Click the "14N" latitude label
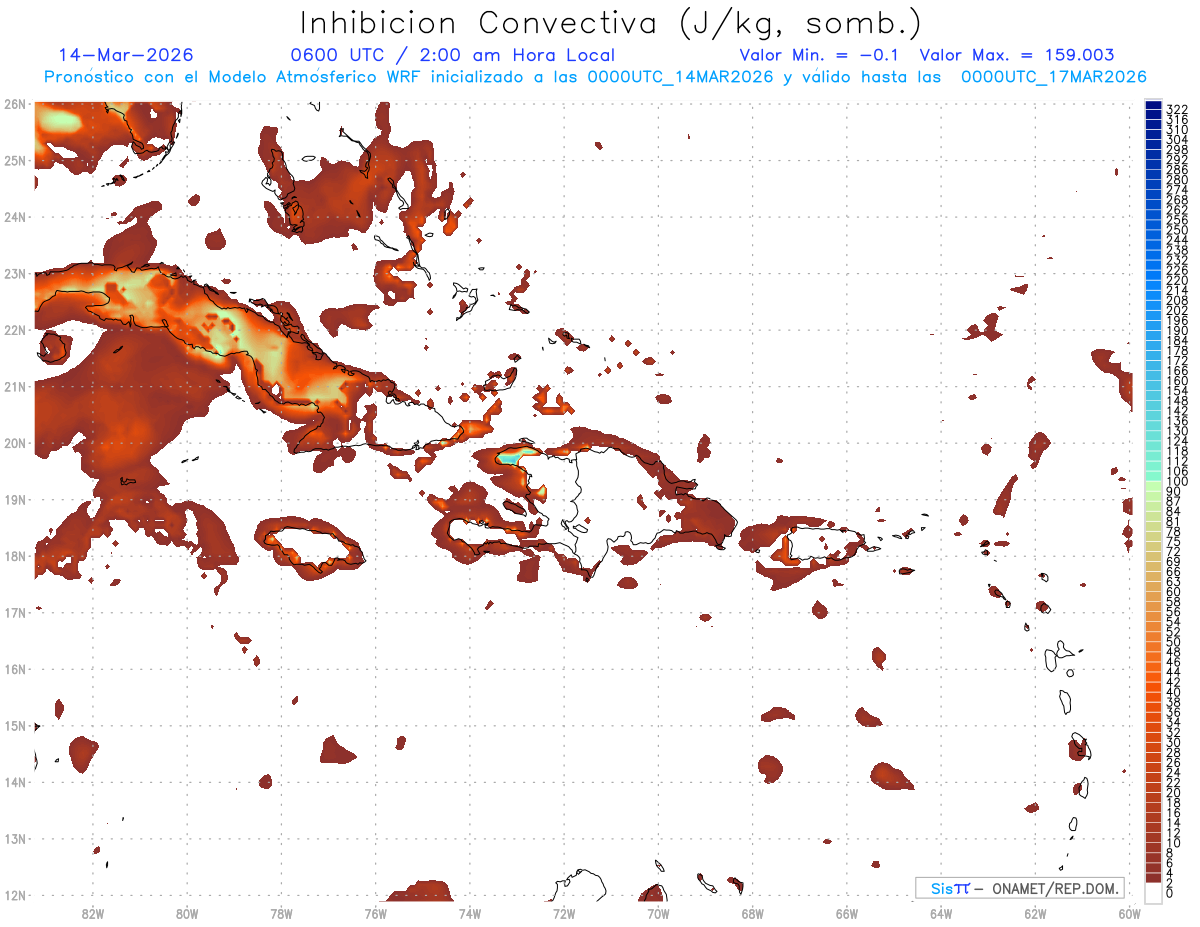The height and width of the screenshot is (927, 1200). 14,782
